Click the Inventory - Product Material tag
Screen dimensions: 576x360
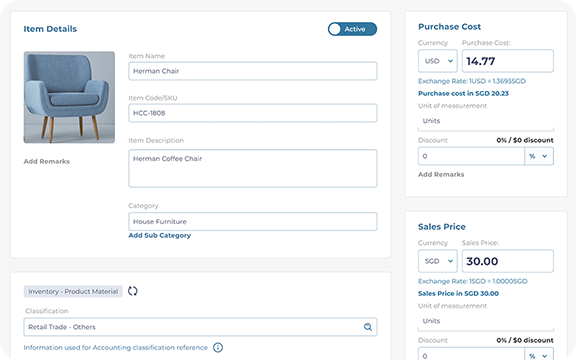click(73, 291)
